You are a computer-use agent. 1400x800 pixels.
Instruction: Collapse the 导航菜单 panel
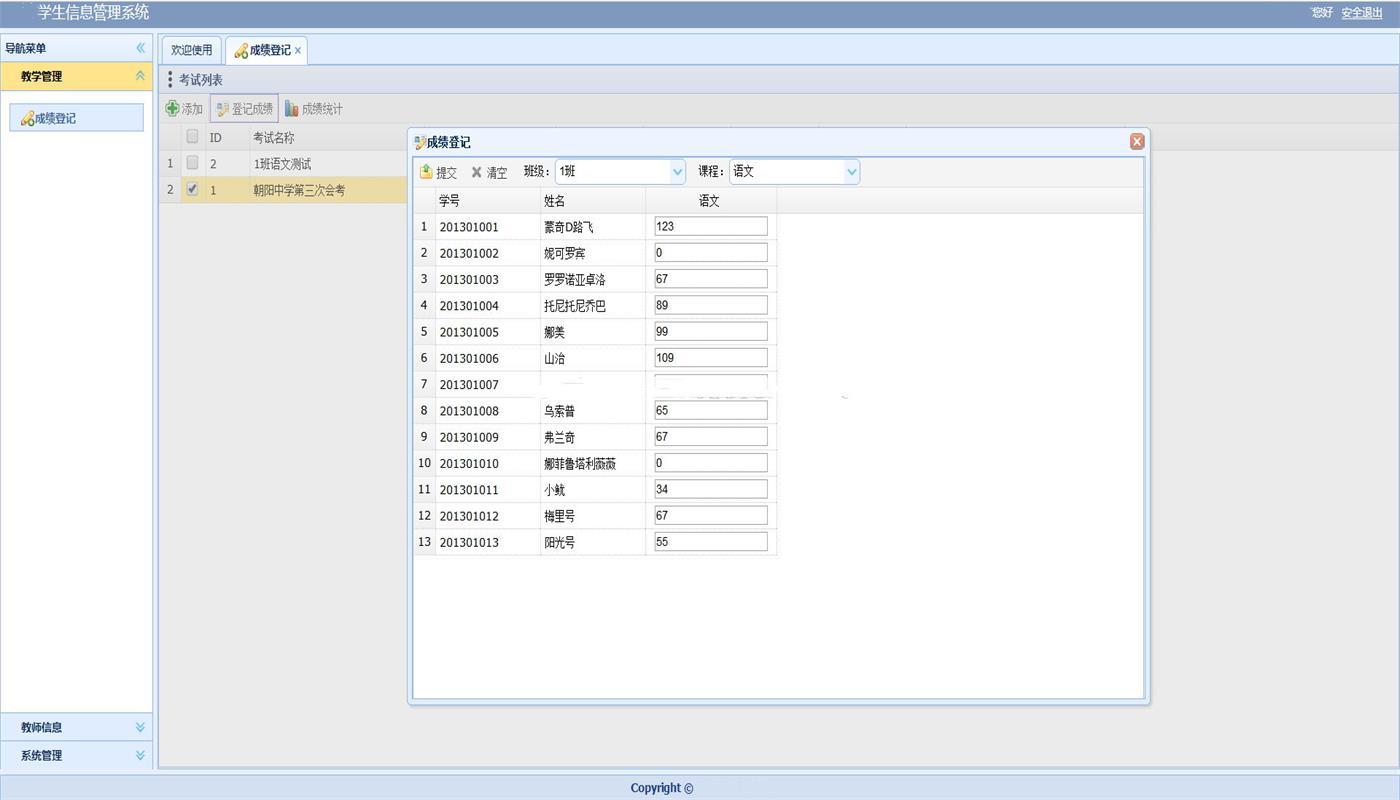pos(141,48)
